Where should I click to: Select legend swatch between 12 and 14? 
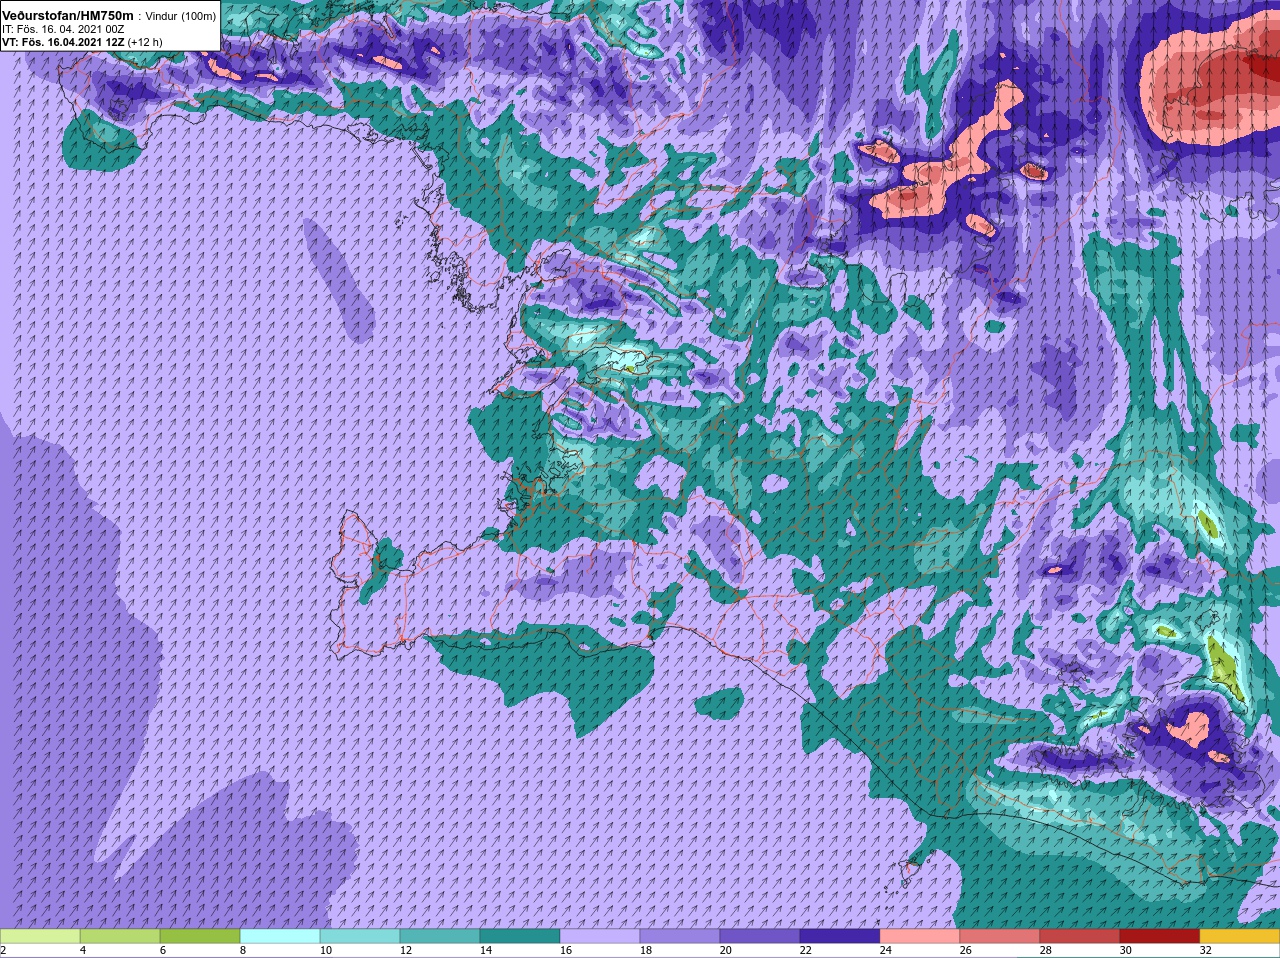coord(440,936)
